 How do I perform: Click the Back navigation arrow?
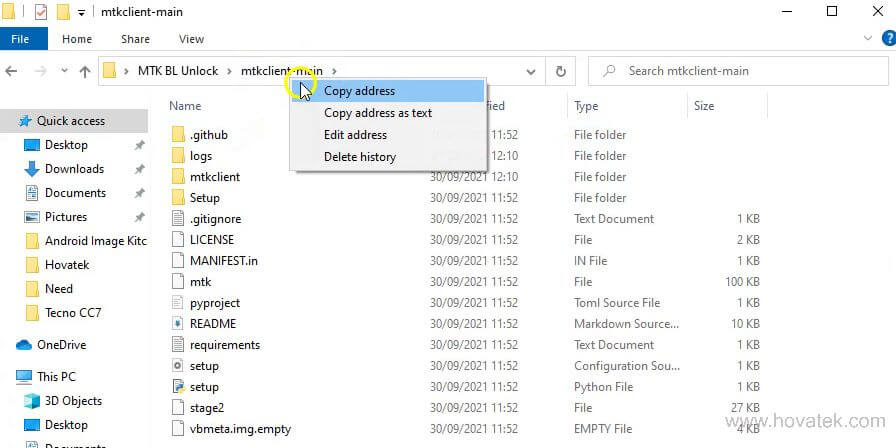(x=12, y=71)
